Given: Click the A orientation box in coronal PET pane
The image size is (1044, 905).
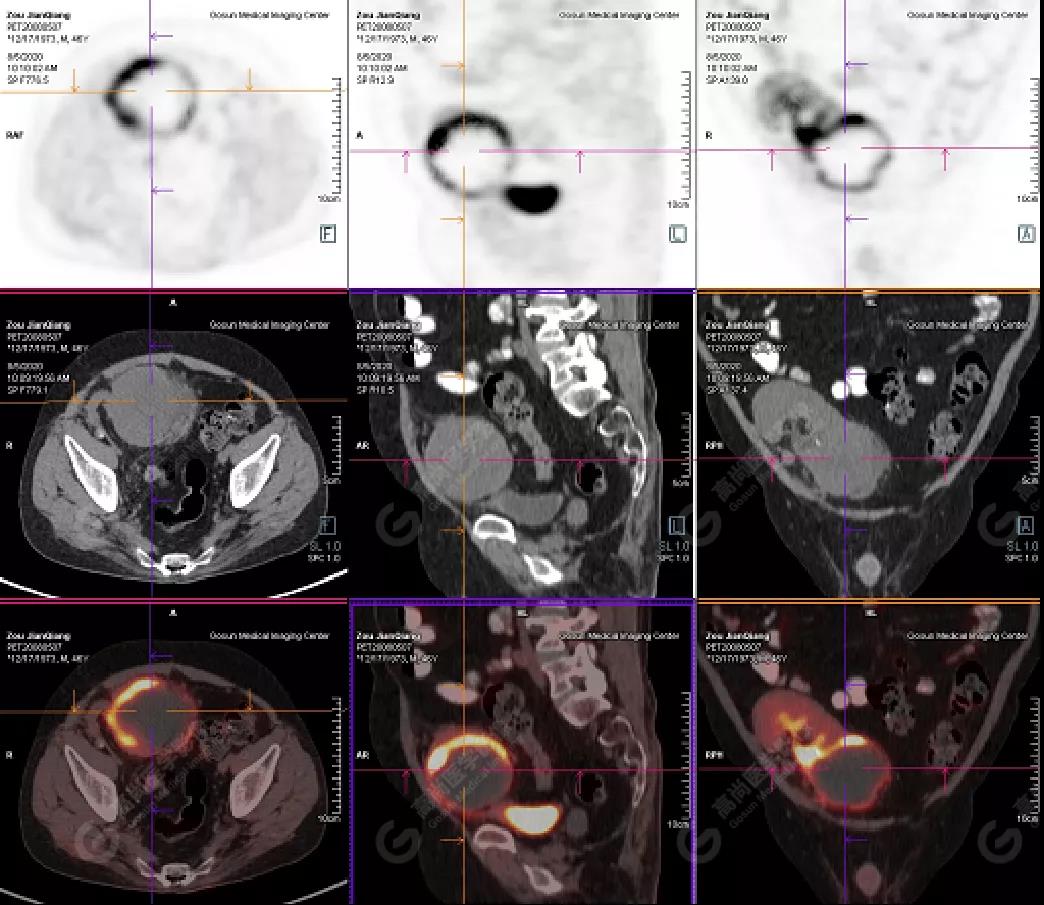Looking at the screenshot, I should (x=1025, y=234).
